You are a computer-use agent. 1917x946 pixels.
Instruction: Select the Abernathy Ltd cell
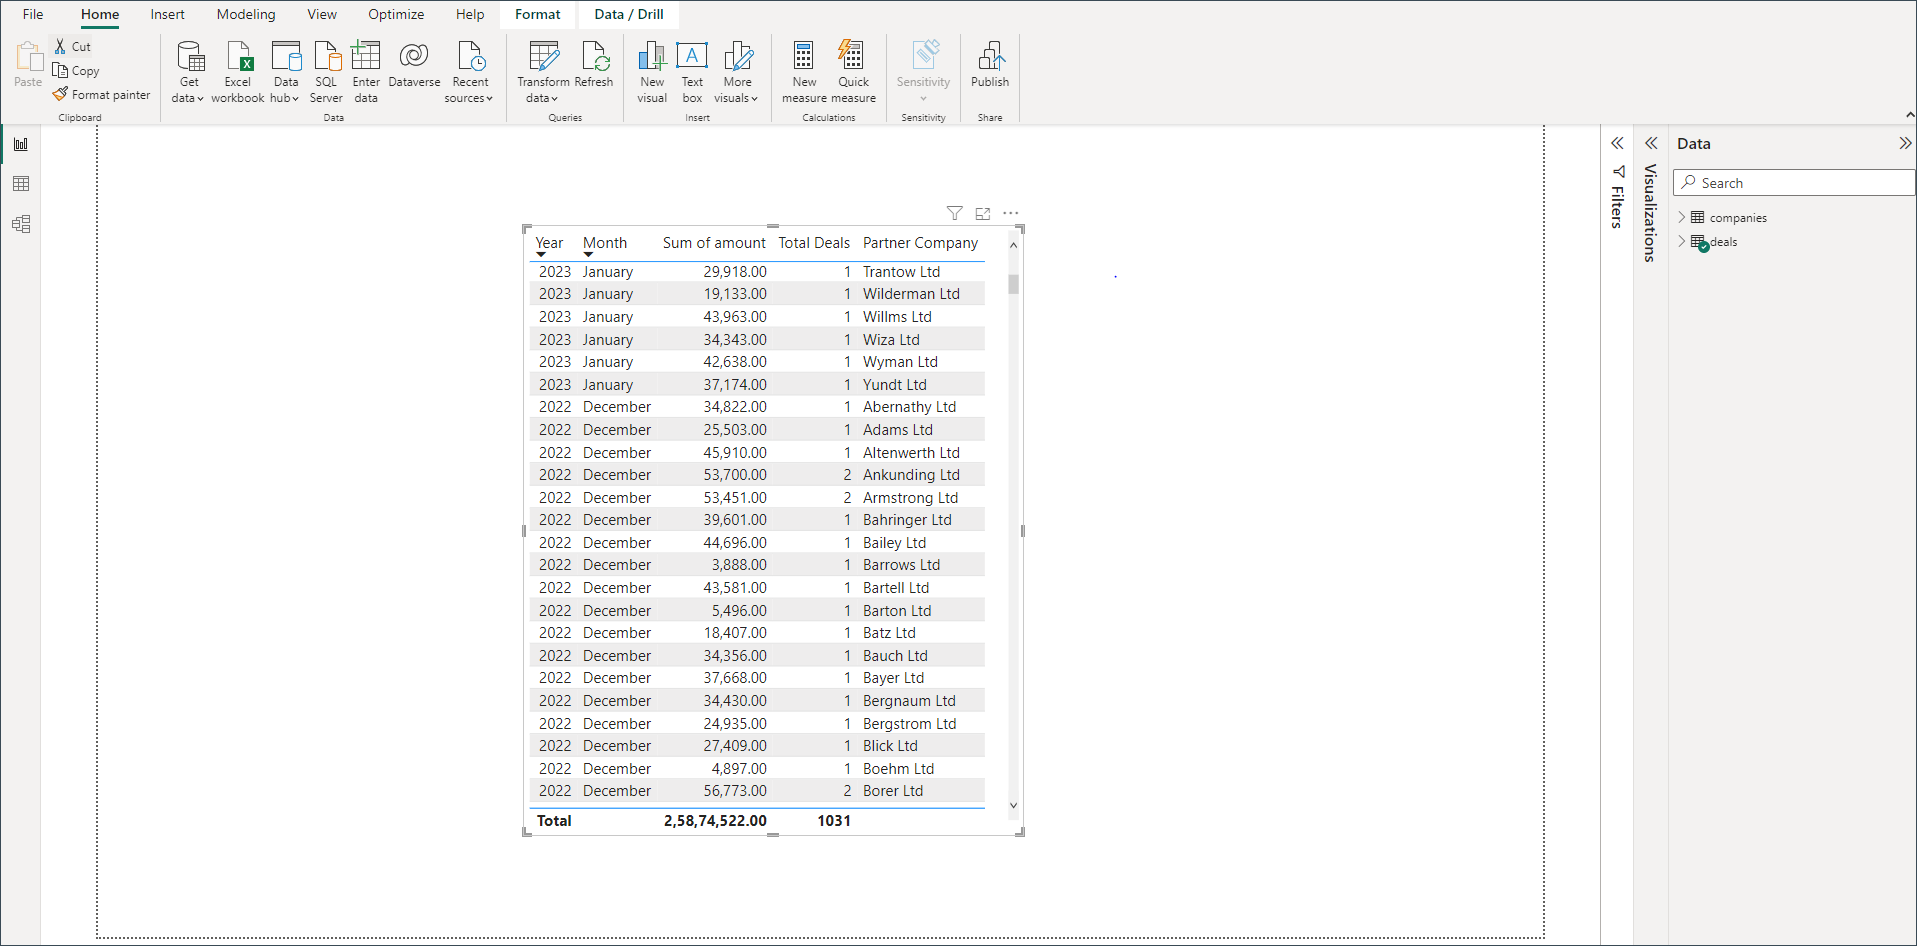909,407
